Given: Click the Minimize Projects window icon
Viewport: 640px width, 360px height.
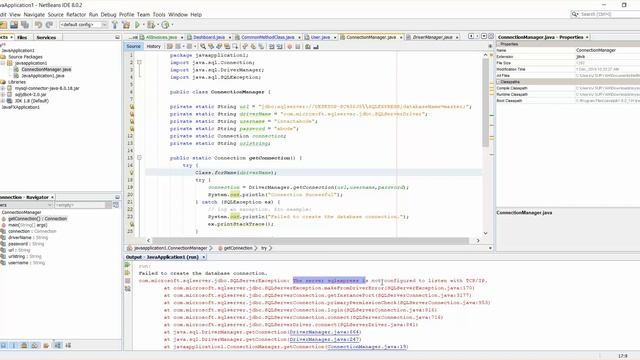Looking at the screenshot, I should [x=117, y=37].
